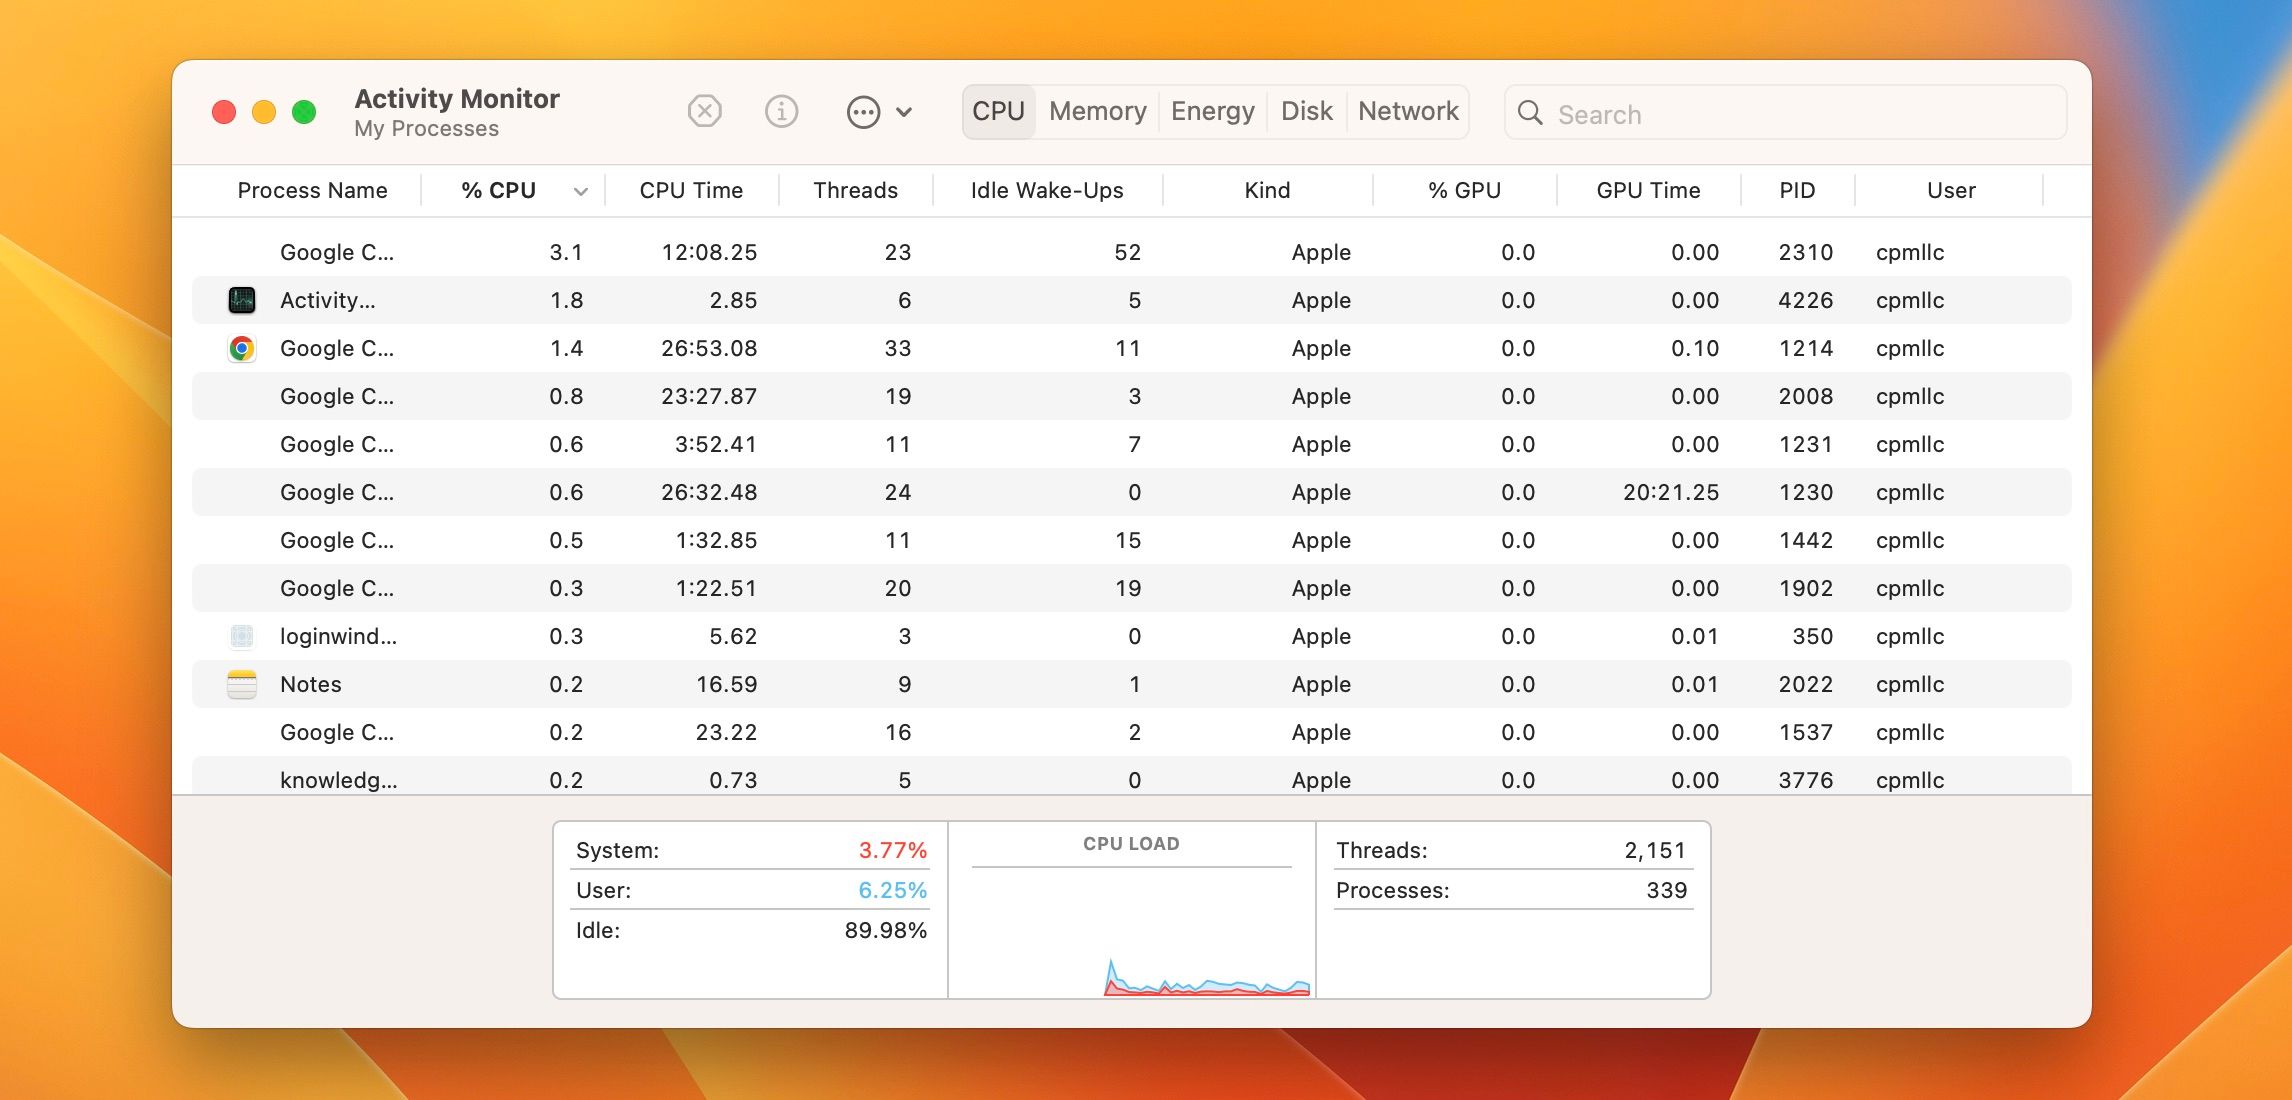
Task: Click the Activity Monitor process icon
Action: [242, 300]
